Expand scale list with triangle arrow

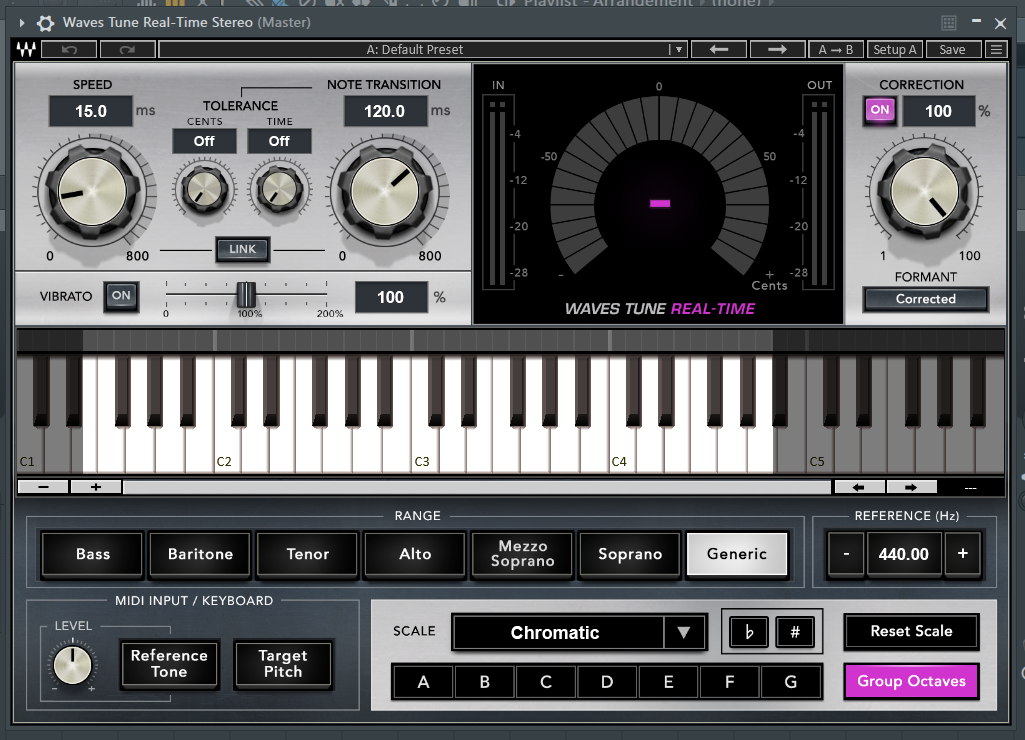pyautogui.click(x=684, y=632)
